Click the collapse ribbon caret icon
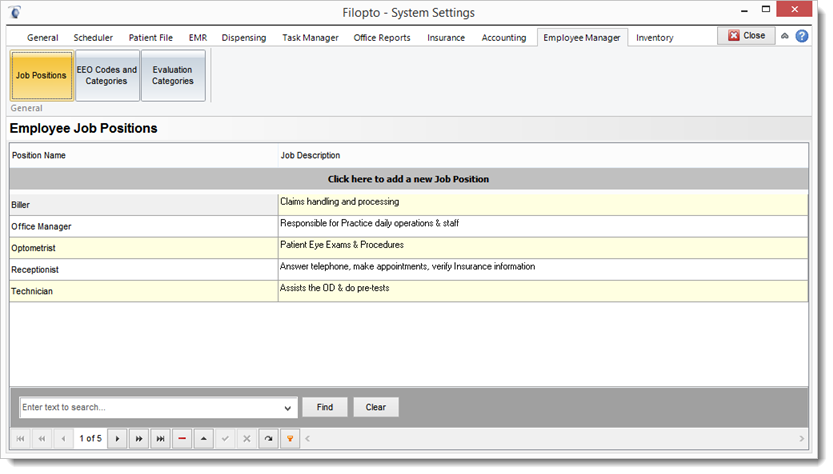 pos(785,36)
